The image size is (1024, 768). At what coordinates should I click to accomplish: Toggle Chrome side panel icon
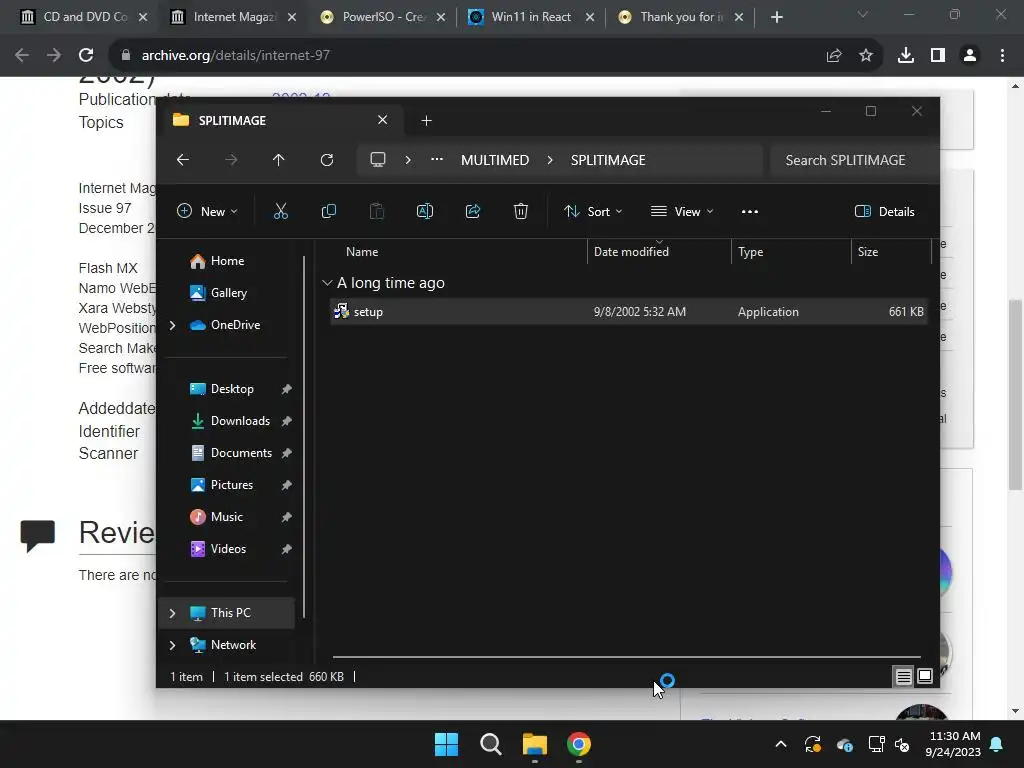938,56
